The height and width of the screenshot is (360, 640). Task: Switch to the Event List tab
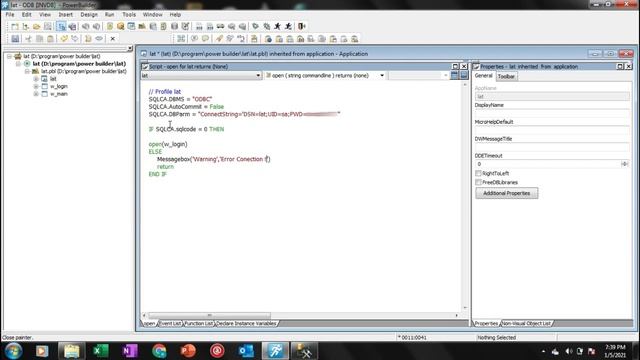pyautogui.click(x=170, y=323)
